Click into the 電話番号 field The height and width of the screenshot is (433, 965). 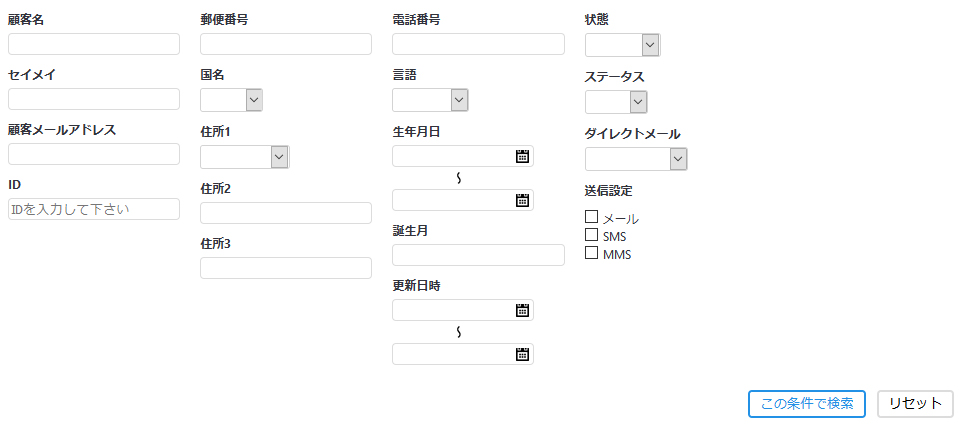tap(478, 44)
